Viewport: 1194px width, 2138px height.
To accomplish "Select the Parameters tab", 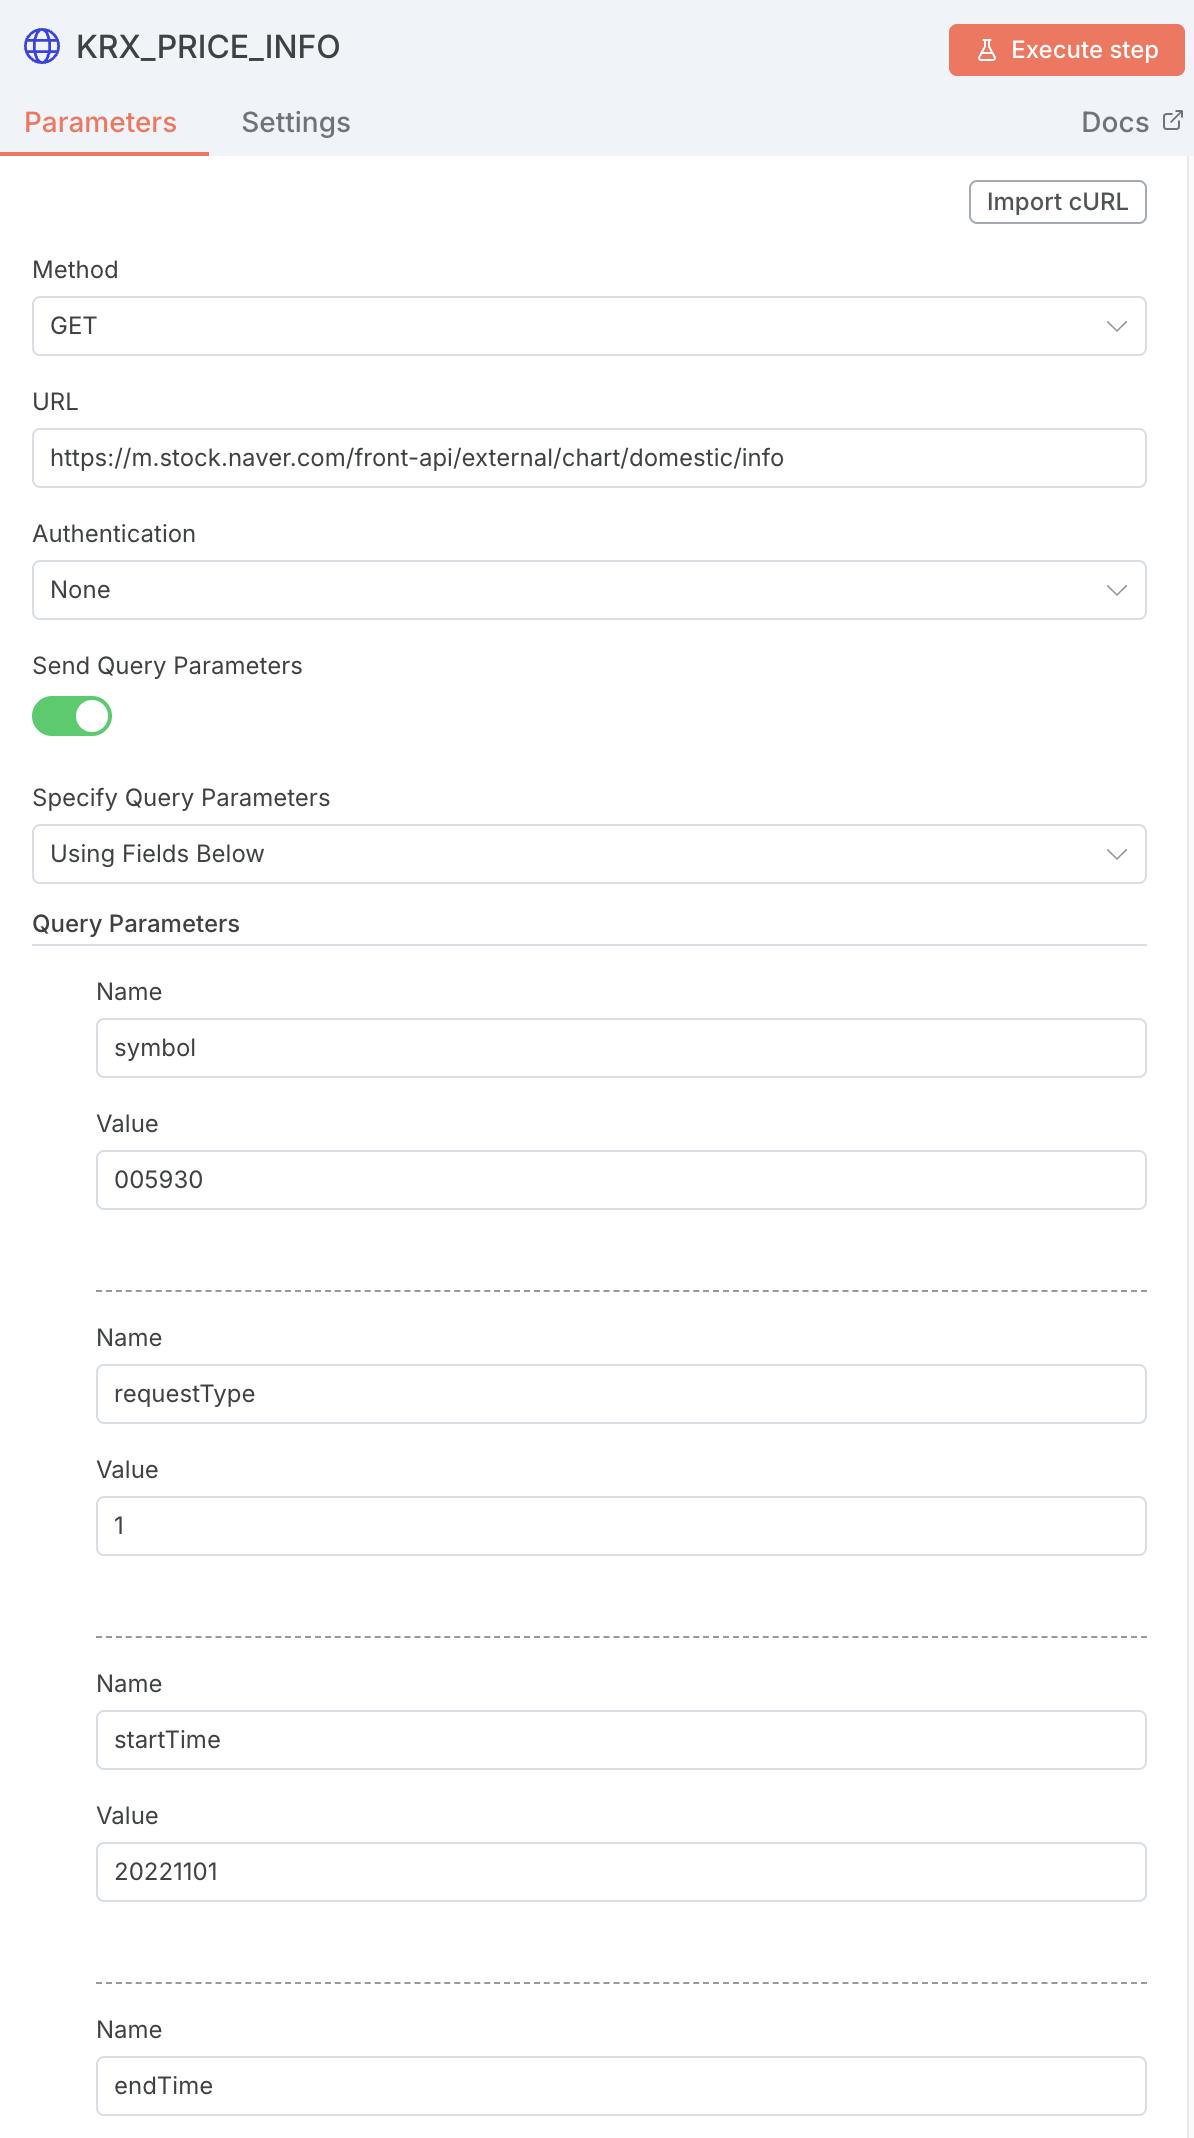I will click(x=100, y=122).
